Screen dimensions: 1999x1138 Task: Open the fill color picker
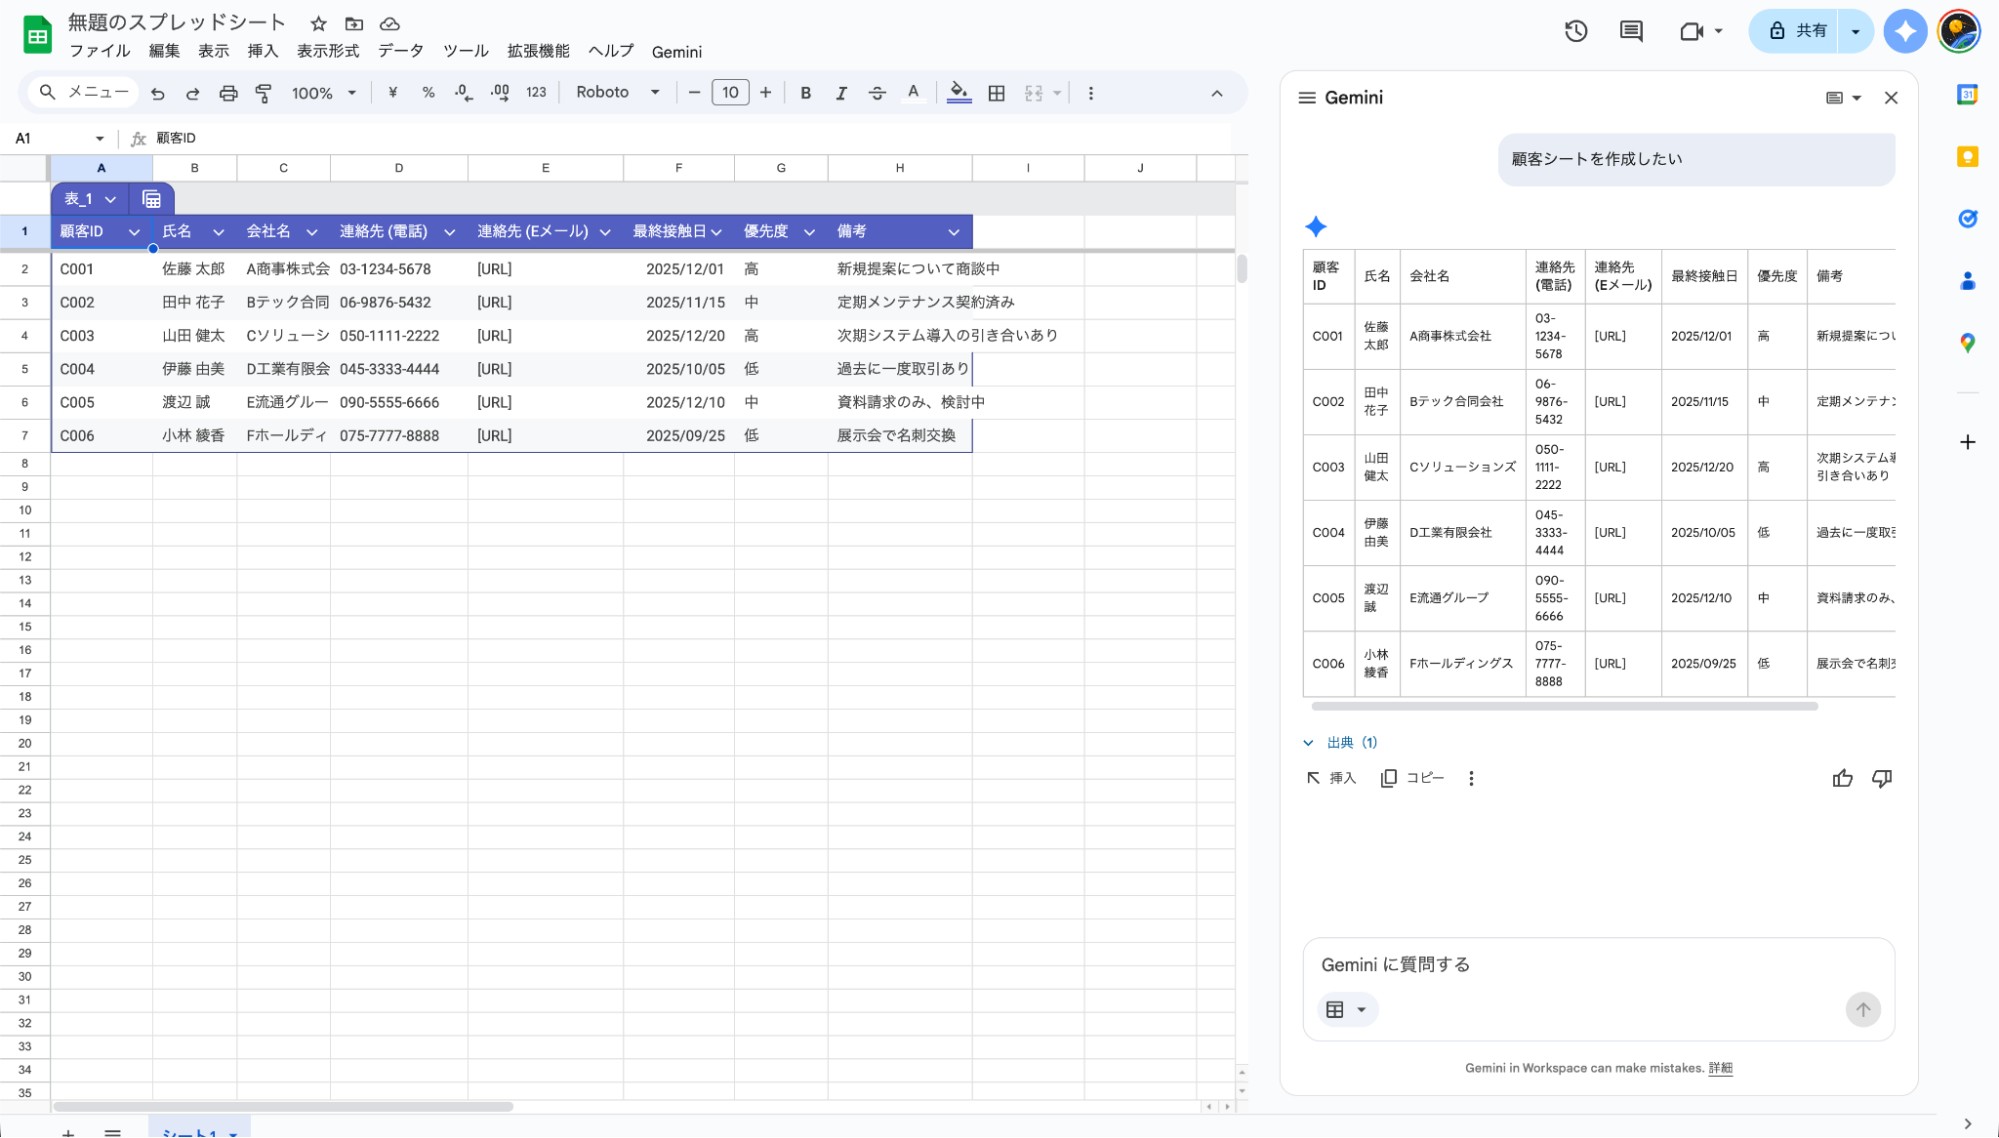pos(957,92)
